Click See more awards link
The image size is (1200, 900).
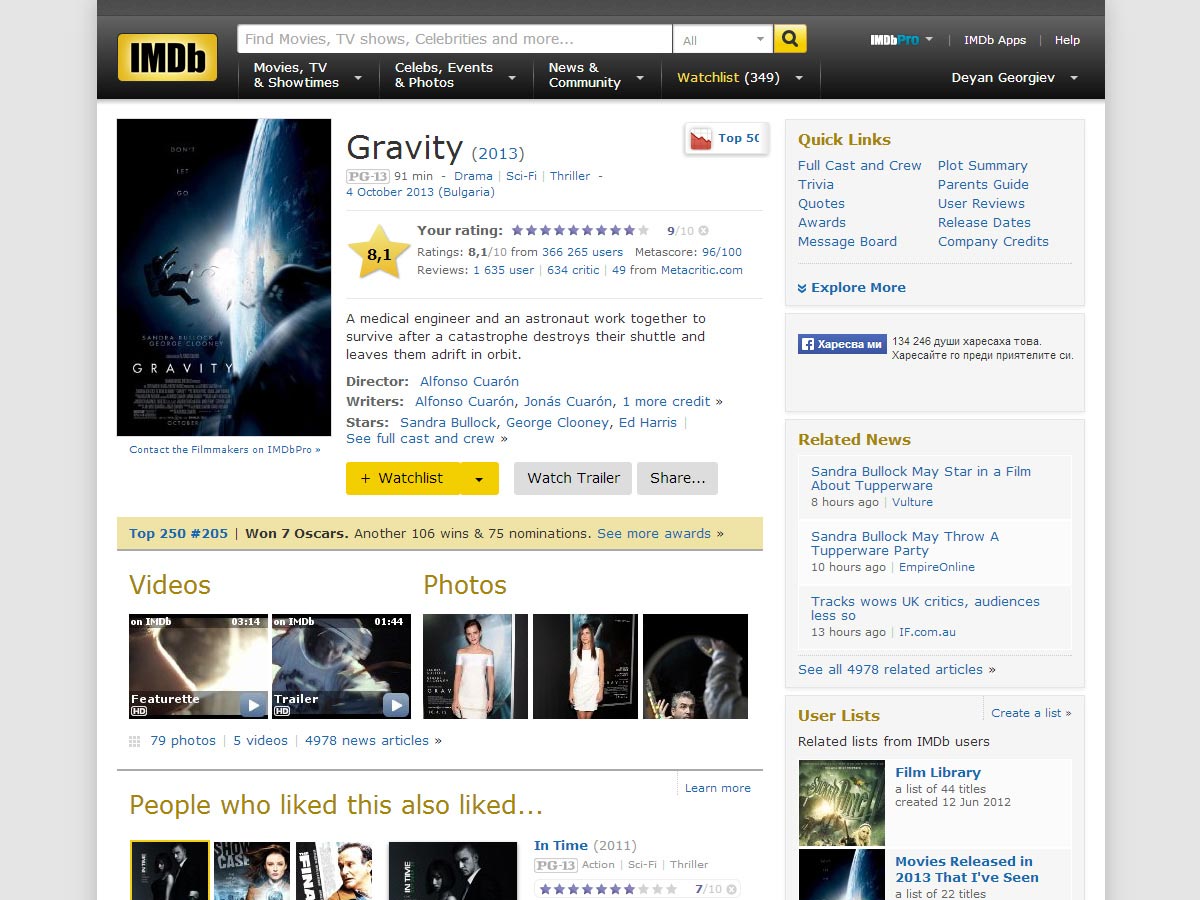click(x=654, y=534)
